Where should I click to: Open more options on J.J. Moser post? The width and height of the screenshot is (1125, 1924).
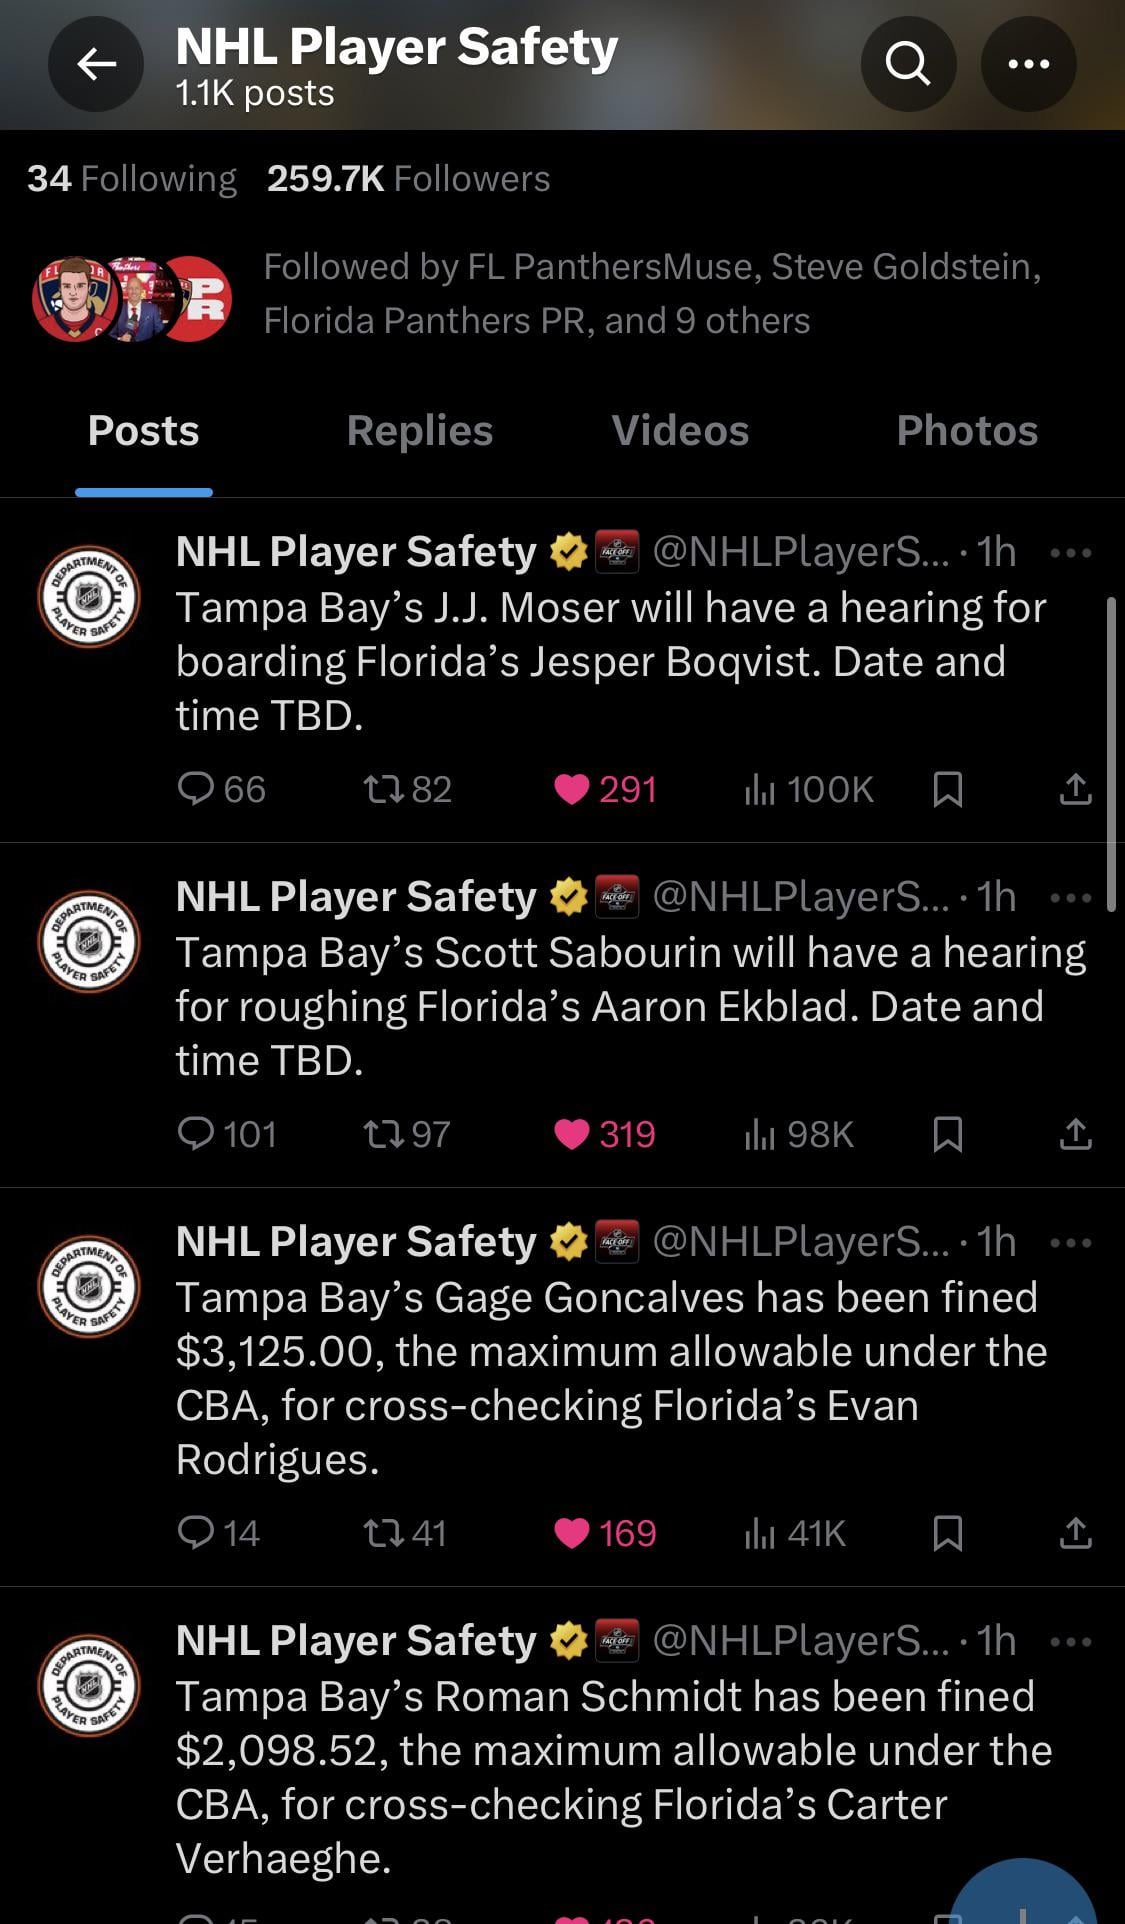pos(1071,553)
